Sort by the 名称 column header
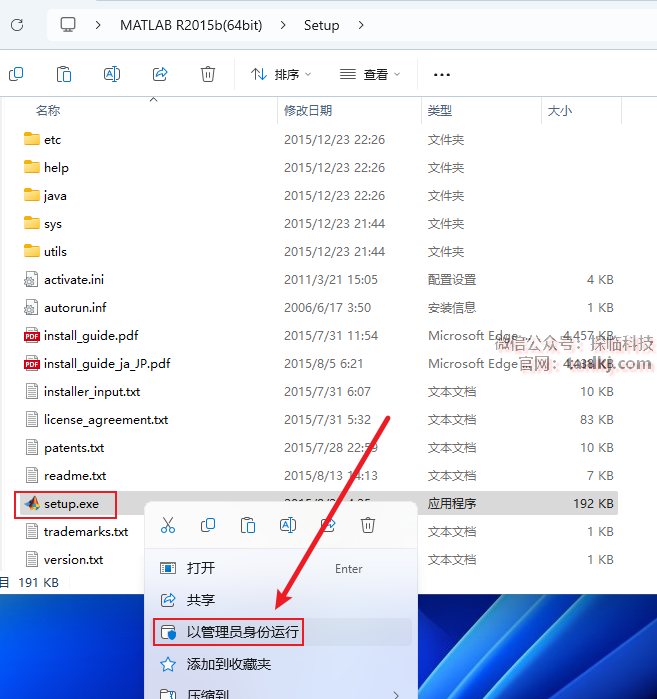This screenshot has height=699, width=657. 48,110
